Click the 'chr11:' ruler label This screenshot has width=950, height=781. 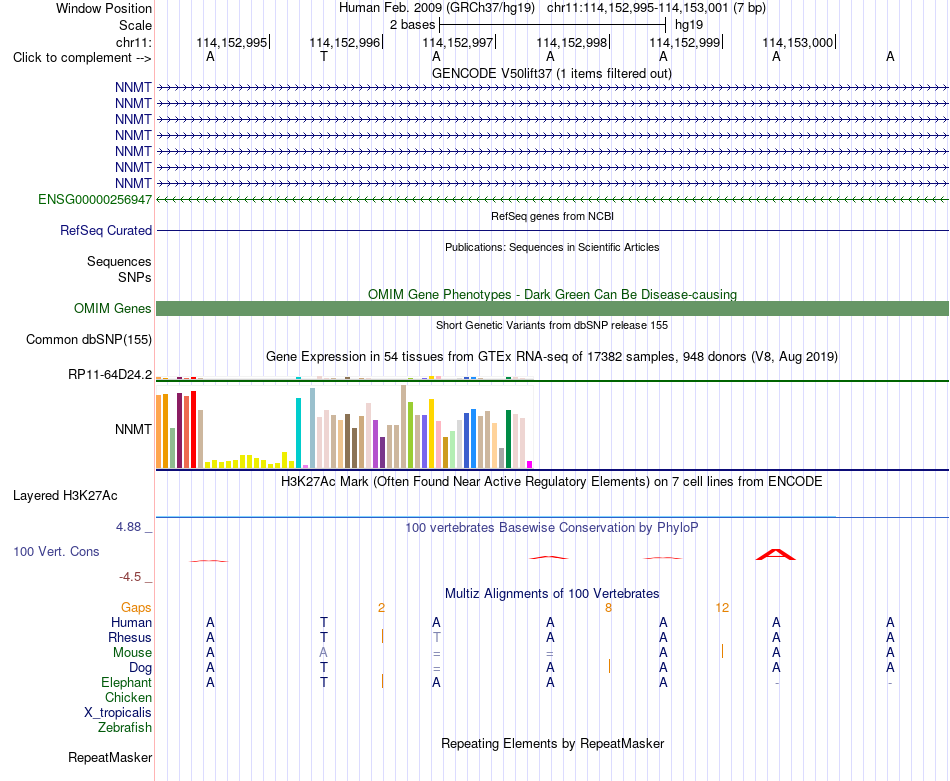[133, 42]
